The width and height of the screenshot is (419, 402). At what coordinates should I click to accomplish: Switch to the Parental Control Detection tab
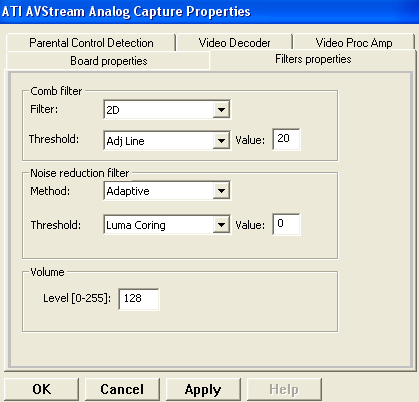pyautogui.click(x=91, y=43)
